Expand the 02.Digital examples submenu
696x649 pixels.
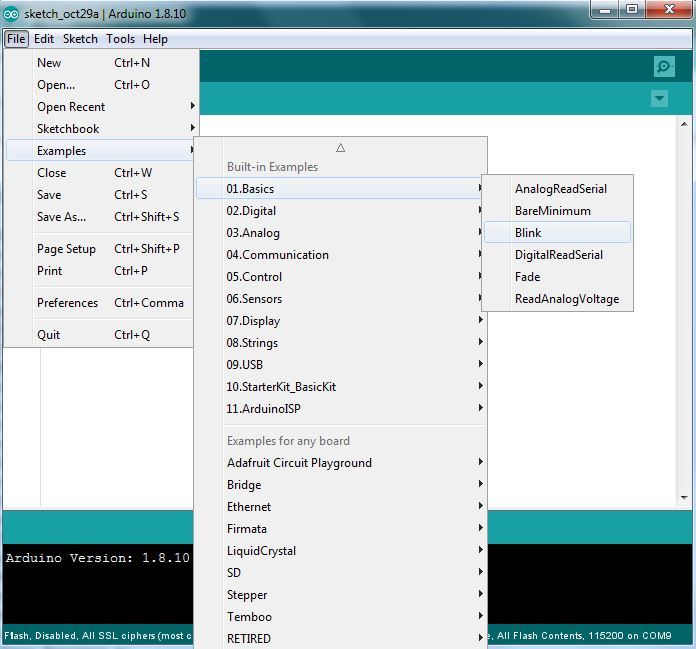(340, 211)
